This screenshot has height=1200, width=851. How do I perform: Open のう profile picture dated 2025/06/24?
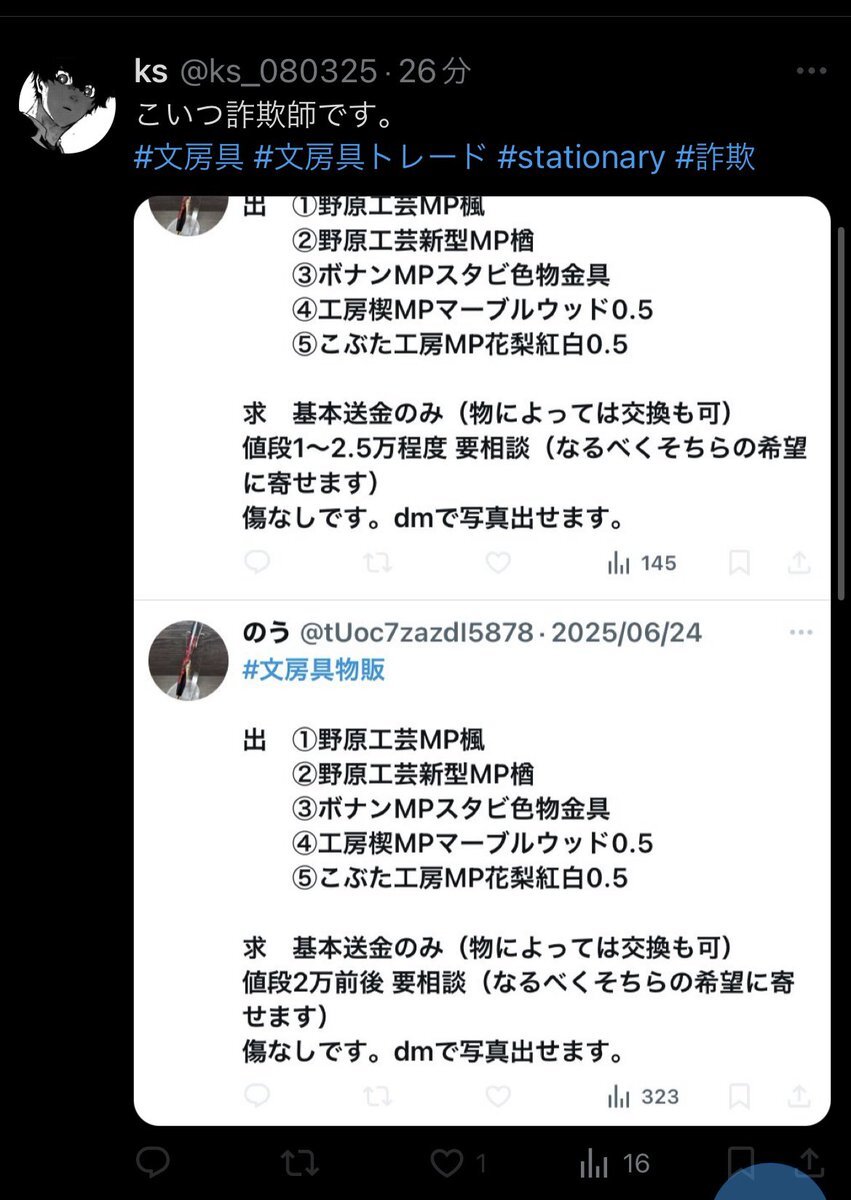(x=189, y=660)
